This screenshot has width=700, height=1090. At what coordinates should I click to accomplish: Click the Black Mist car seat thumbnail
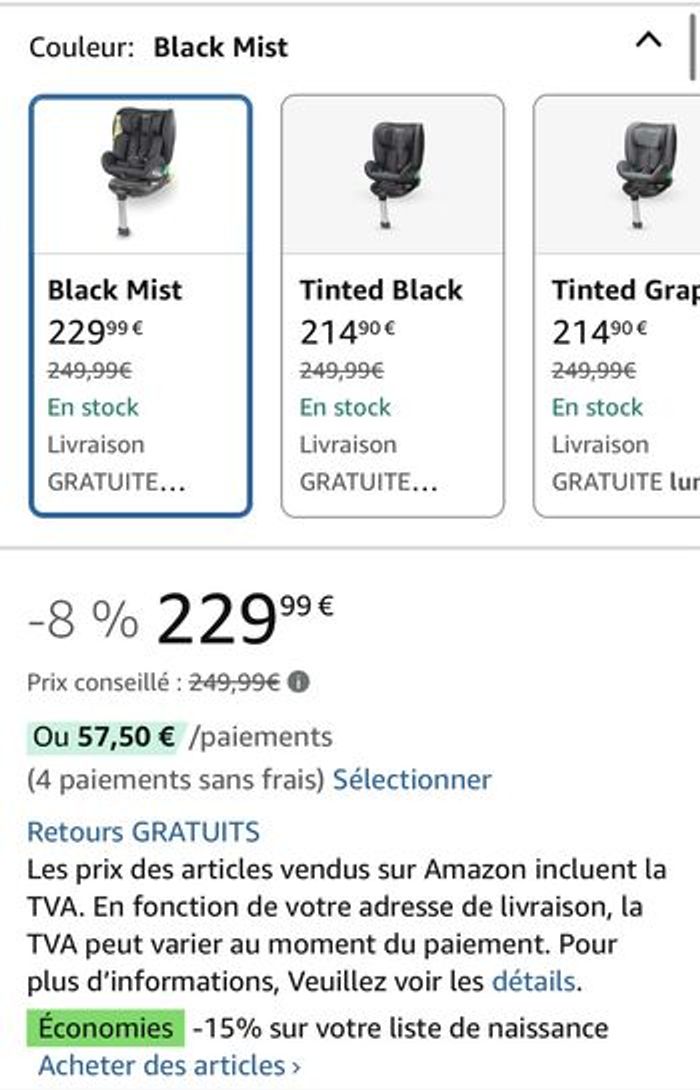141,172
